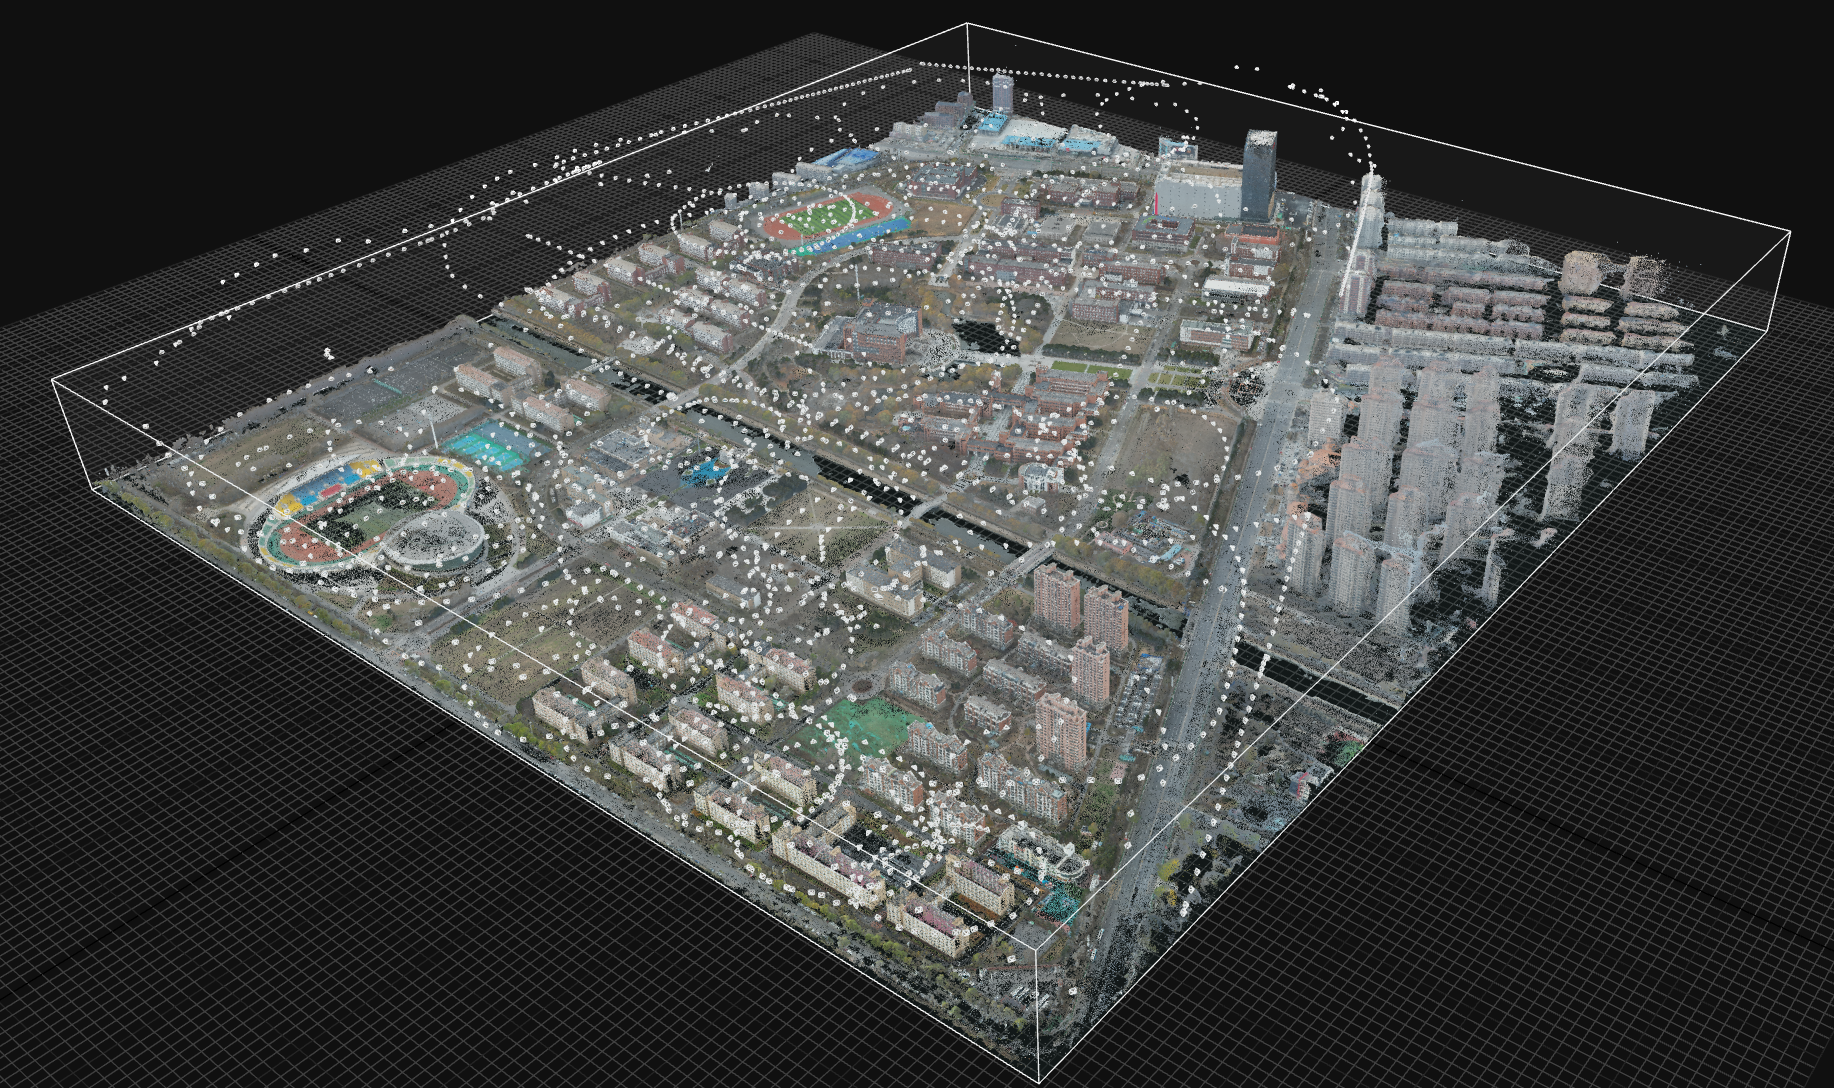Click the green sports field among residential blocks
This screenshot has width=1834, height=1088.
pyautogui.click(x=862, y=727)
